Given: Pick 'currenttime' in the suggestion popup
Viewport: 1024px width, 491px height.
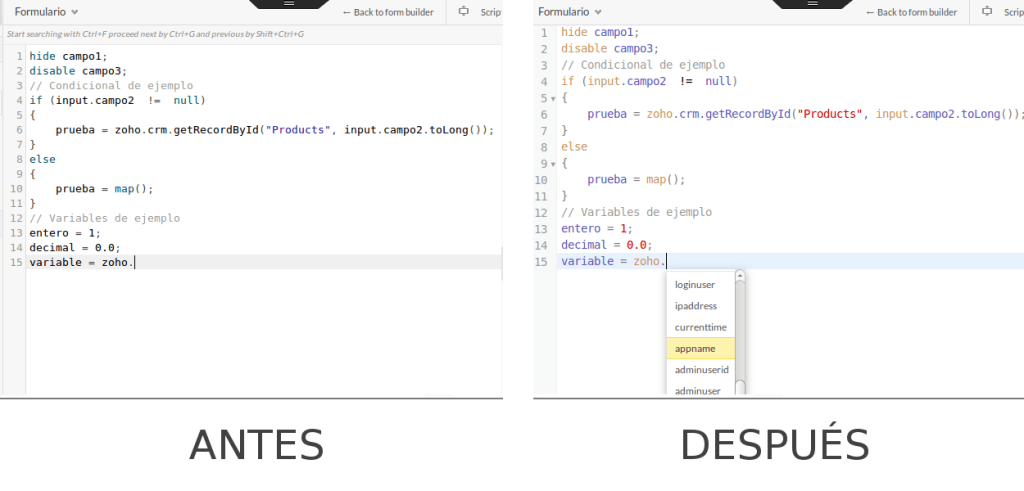Looking at the screenshot, I should pos(700,327).
